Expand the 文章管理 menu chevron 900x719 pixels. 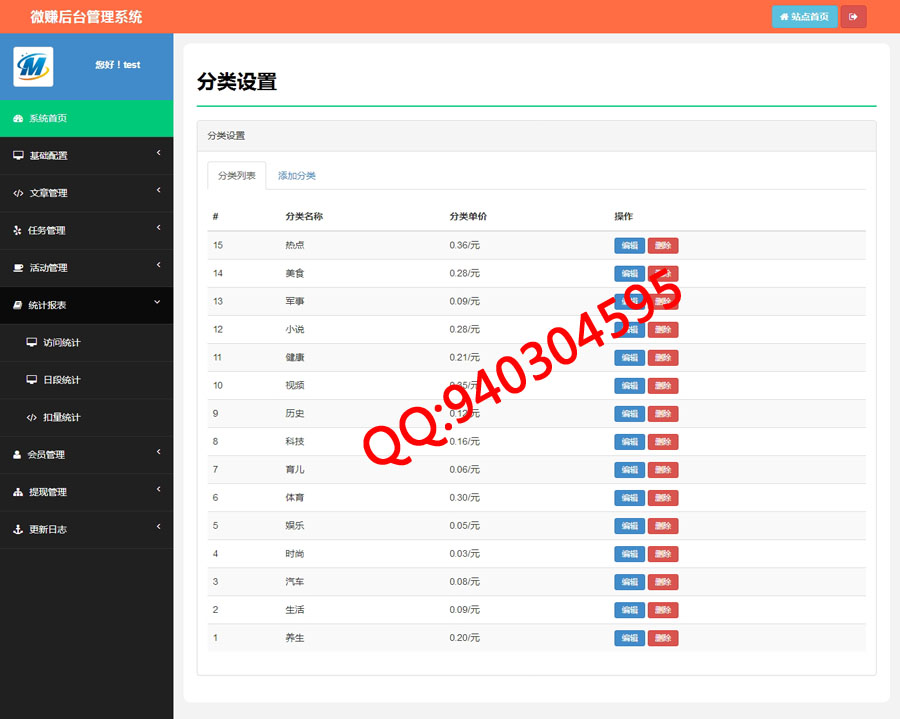(x=158, y=190)
